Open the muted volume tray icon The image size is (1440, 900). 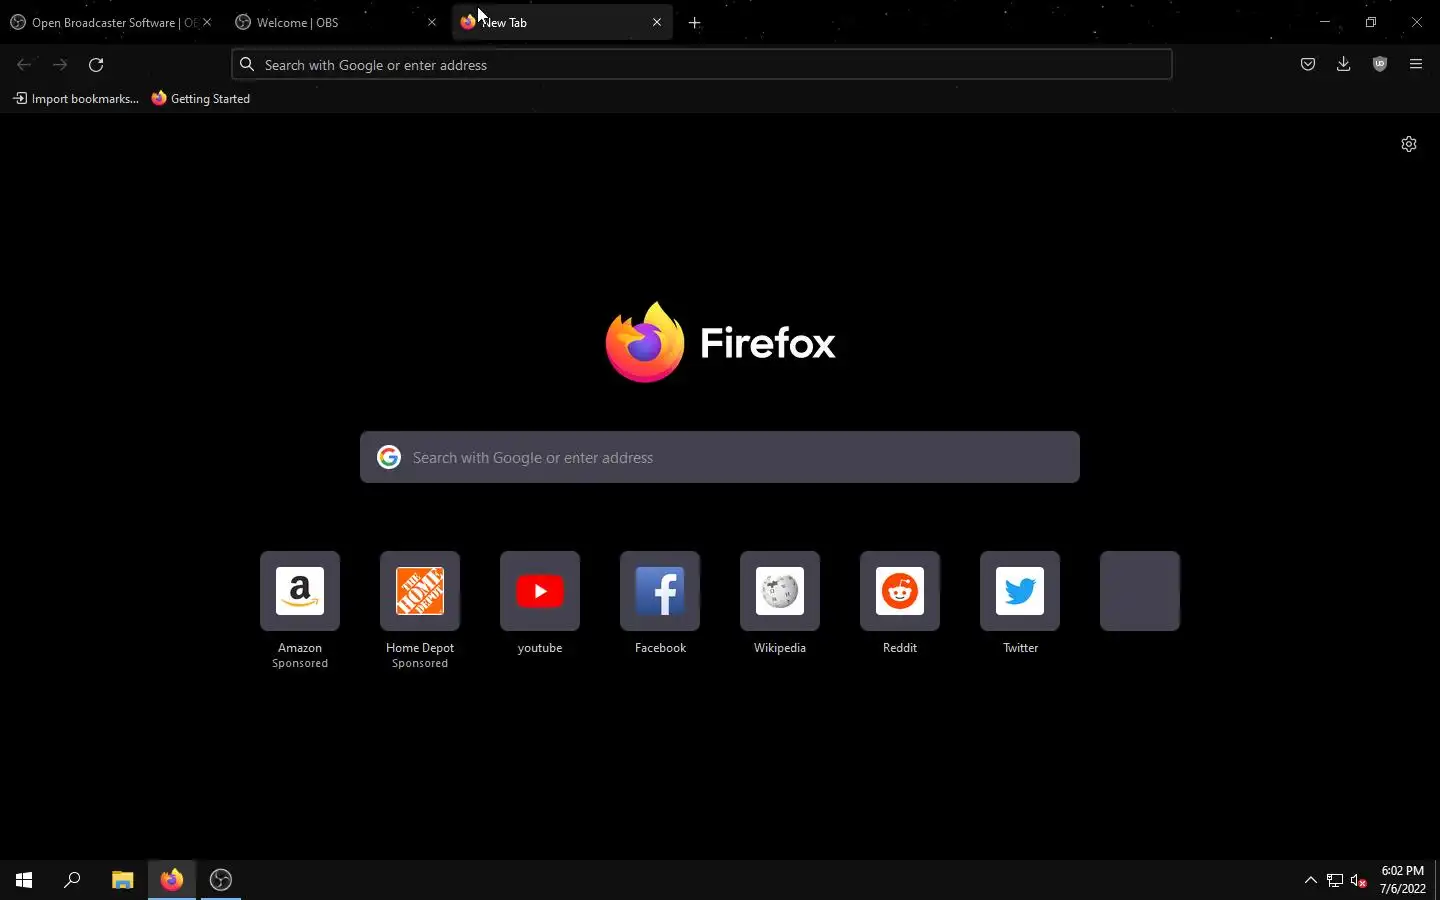point(1359,880)
